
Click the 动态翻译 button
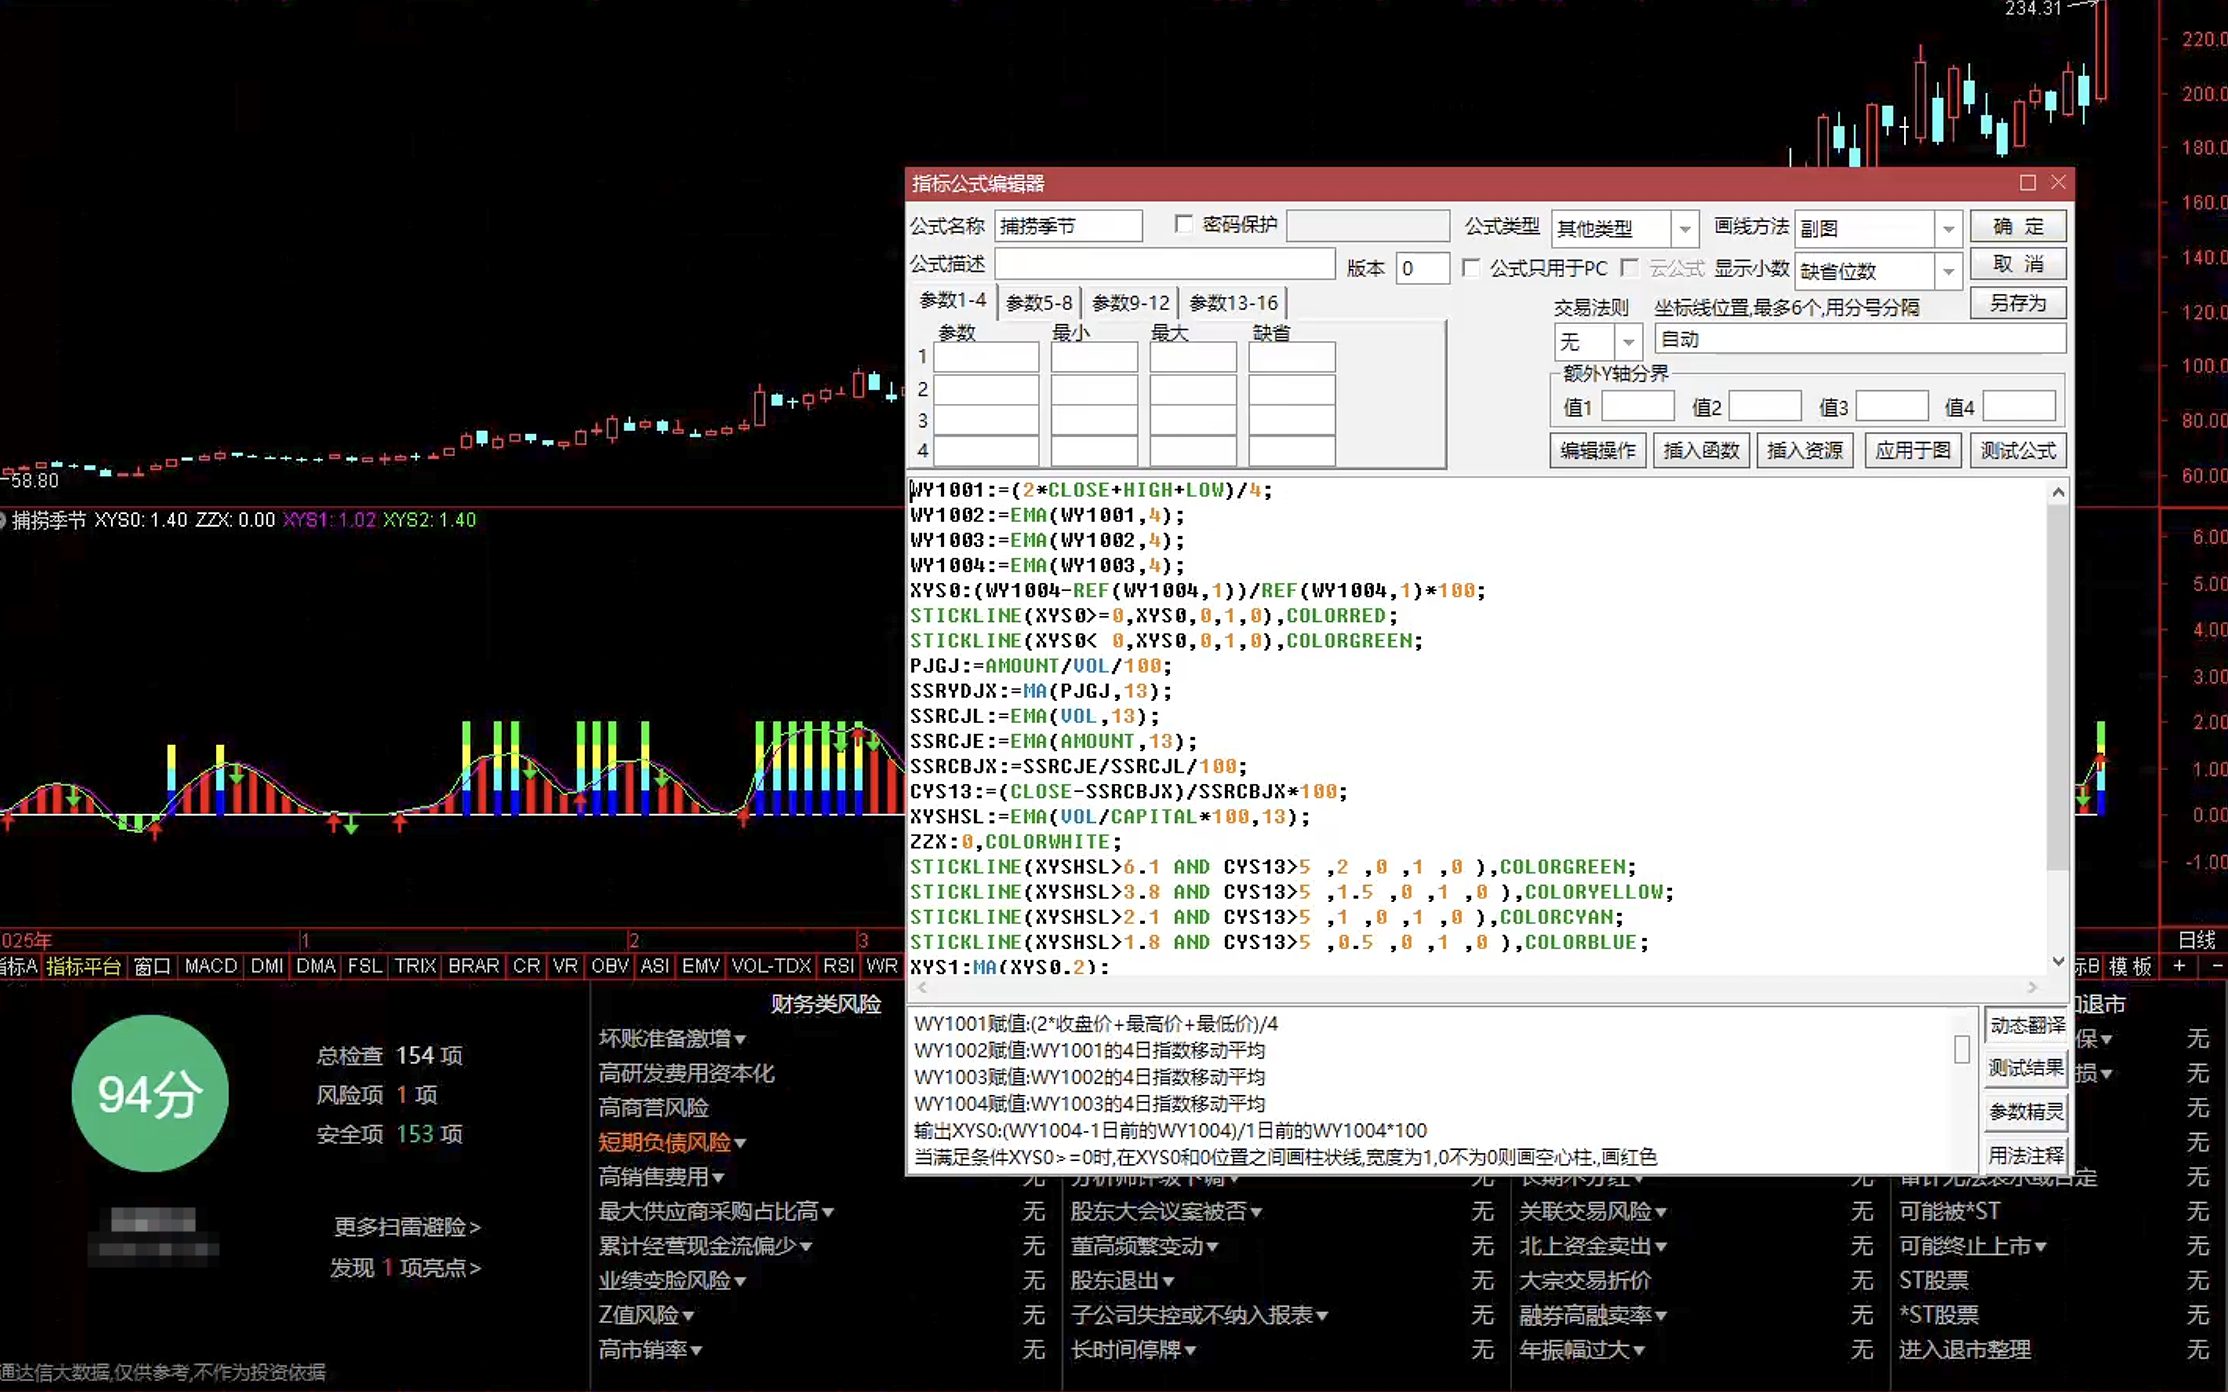click(x=2026, y=1025)
